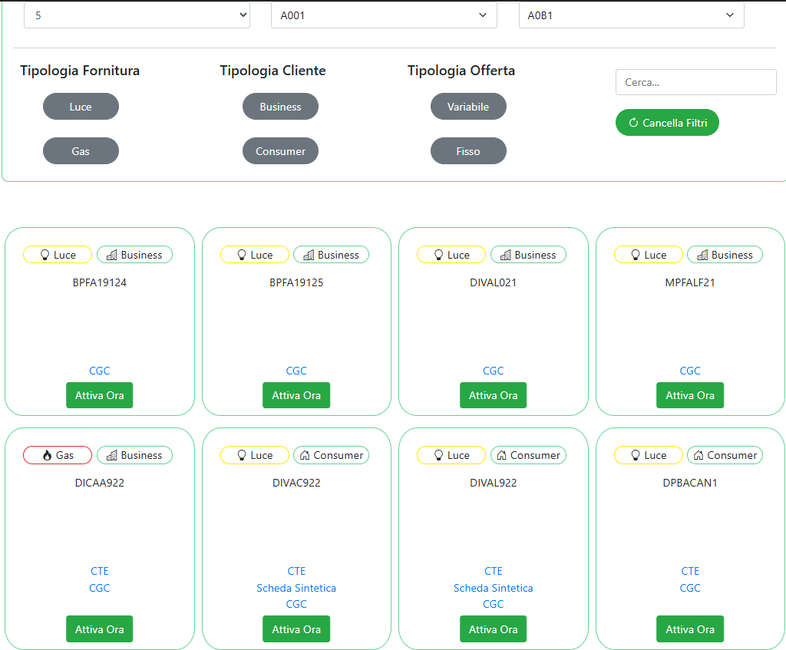The width and height of the screenshot is (786, 650).
Task: Open Scheda Sintetica link on DIVAL922 card
Action: tap(493, 588)
